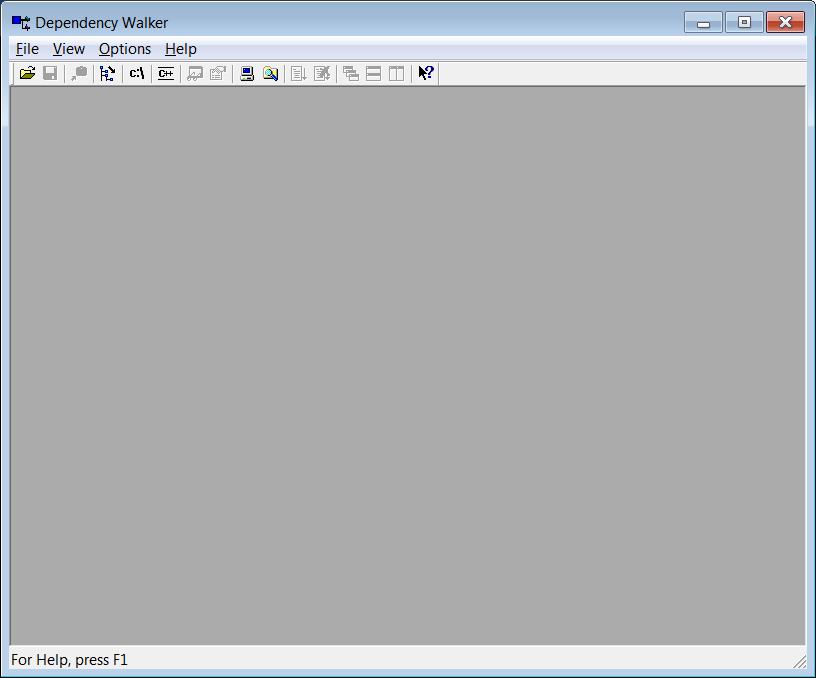Toggle Undecorate C++ Functions button

point(166,73)
